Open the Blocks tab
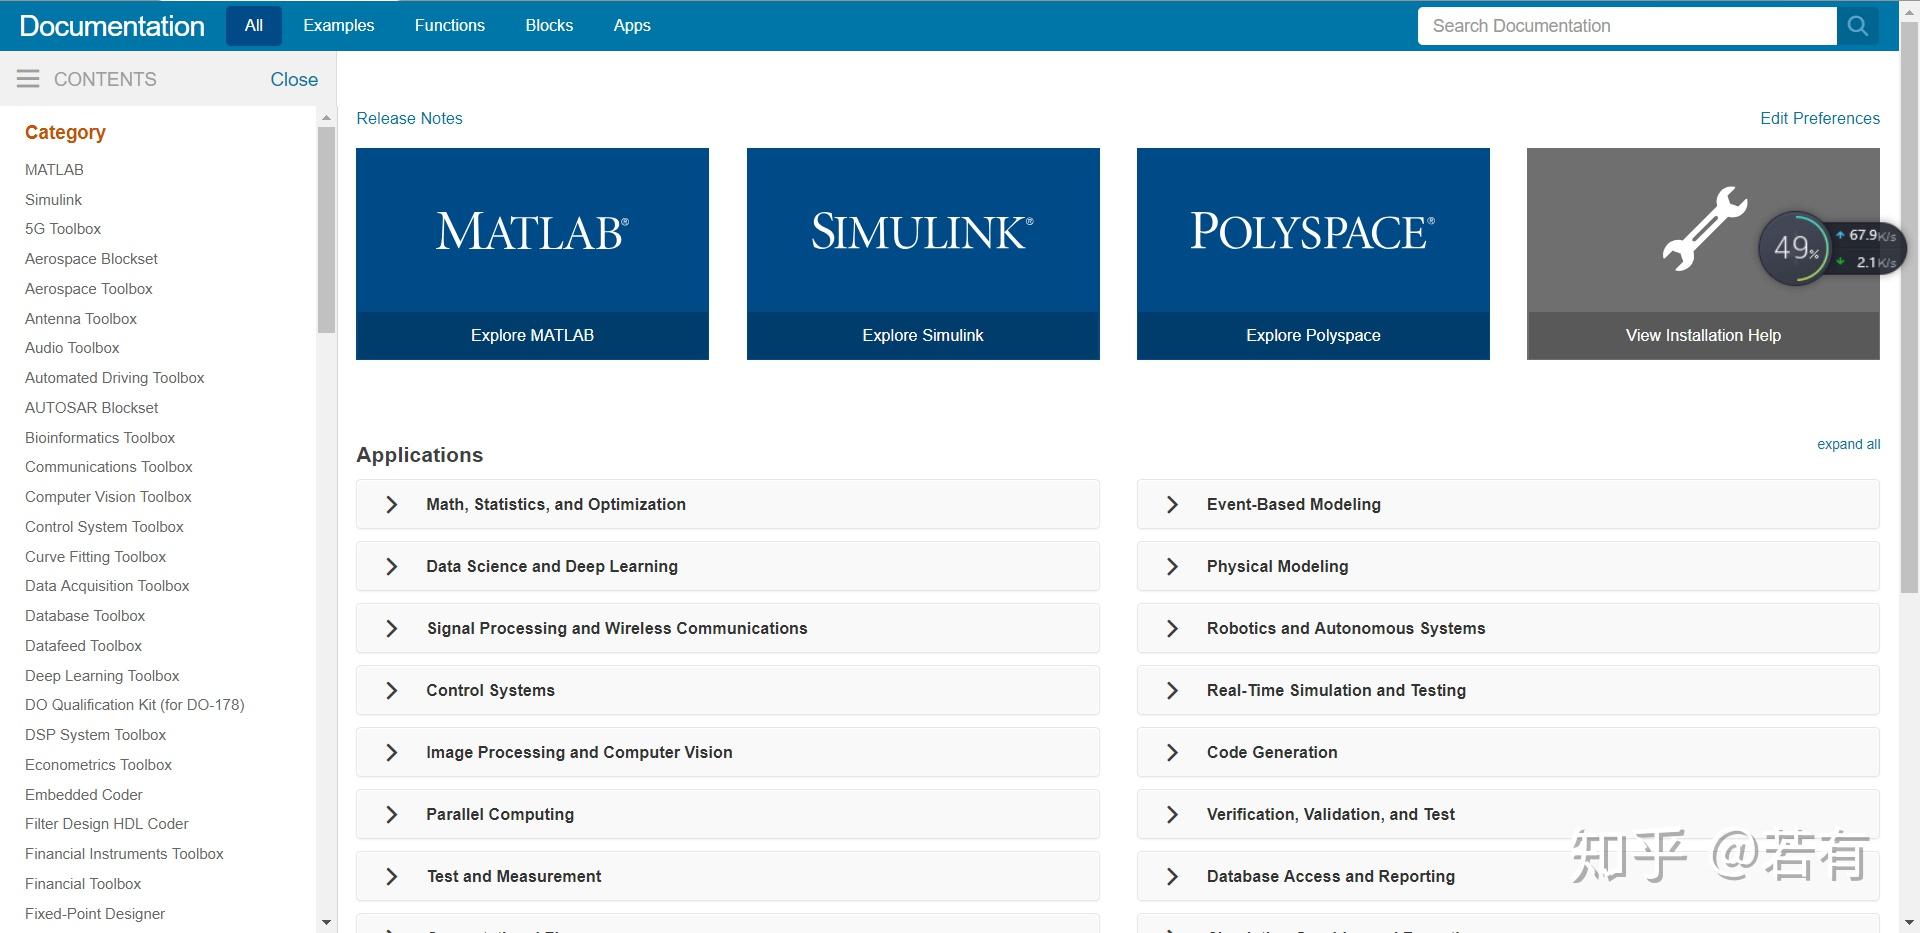This screenshot has width=1920, height=933. [549, 26]
